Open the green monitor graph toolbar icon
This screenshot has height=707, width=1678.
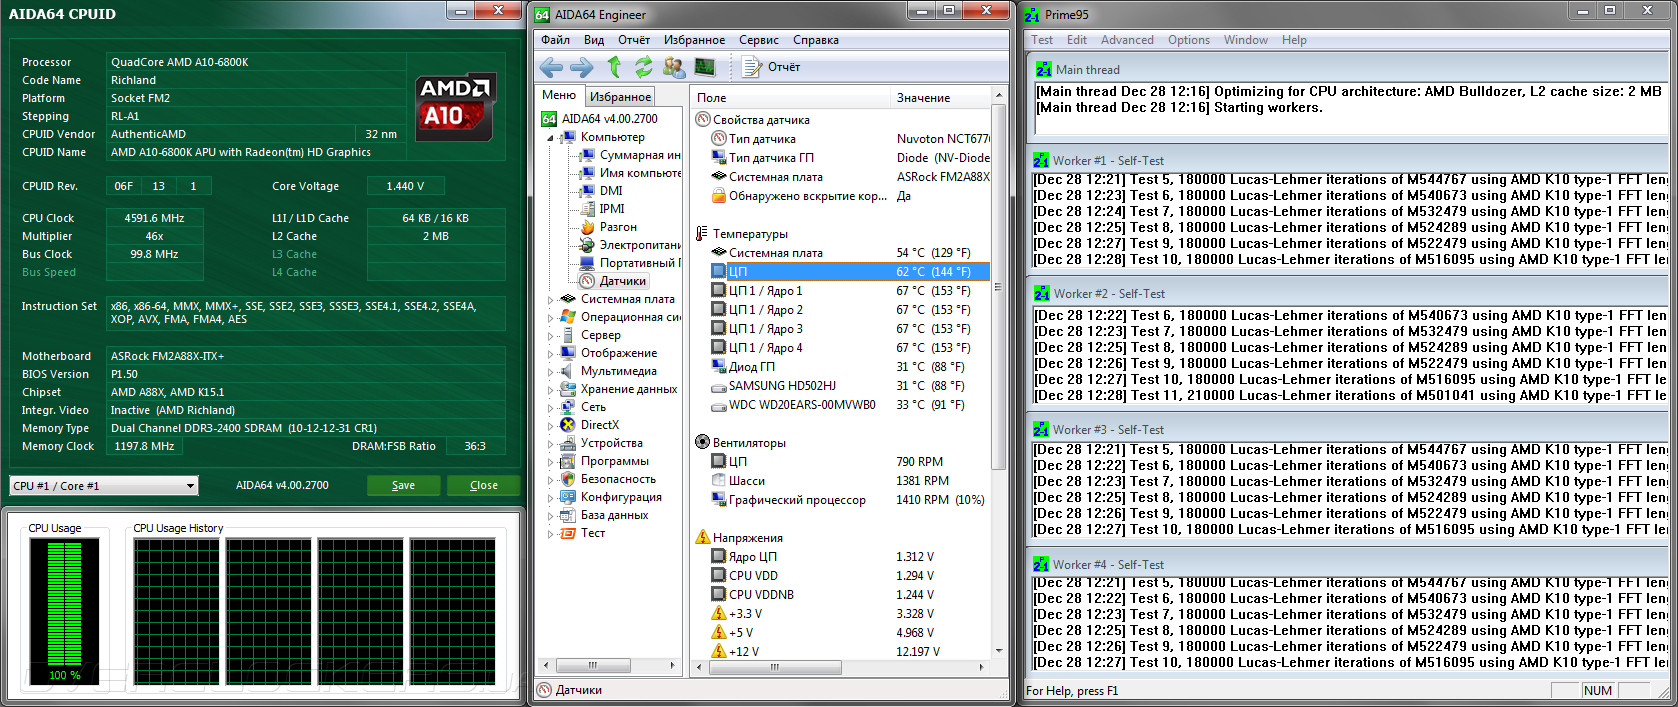click(x=705, y=67)
